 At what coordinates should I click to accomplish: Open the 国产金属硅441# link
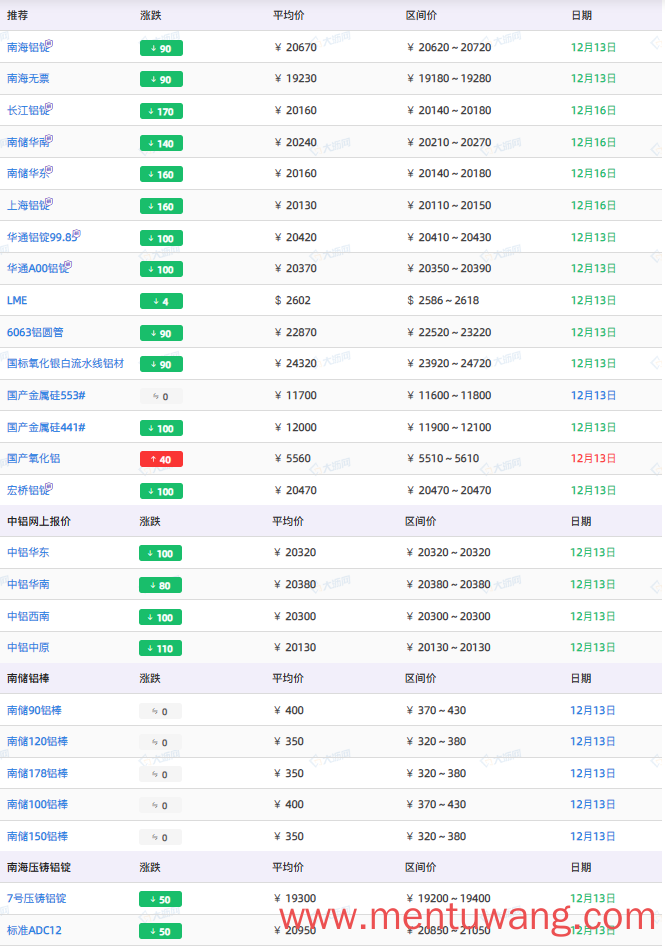pos(46,428)
